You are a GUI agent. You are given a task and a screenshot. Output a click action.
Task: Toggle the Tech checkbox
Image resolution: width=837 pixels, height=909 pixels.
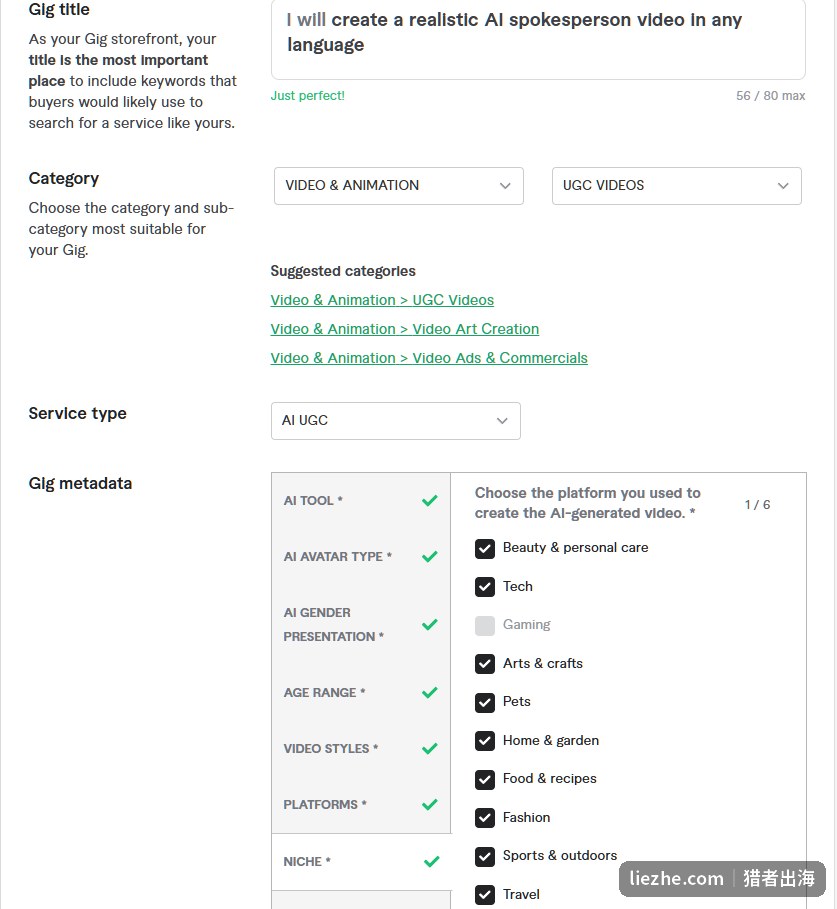click(x=485, y=587)
